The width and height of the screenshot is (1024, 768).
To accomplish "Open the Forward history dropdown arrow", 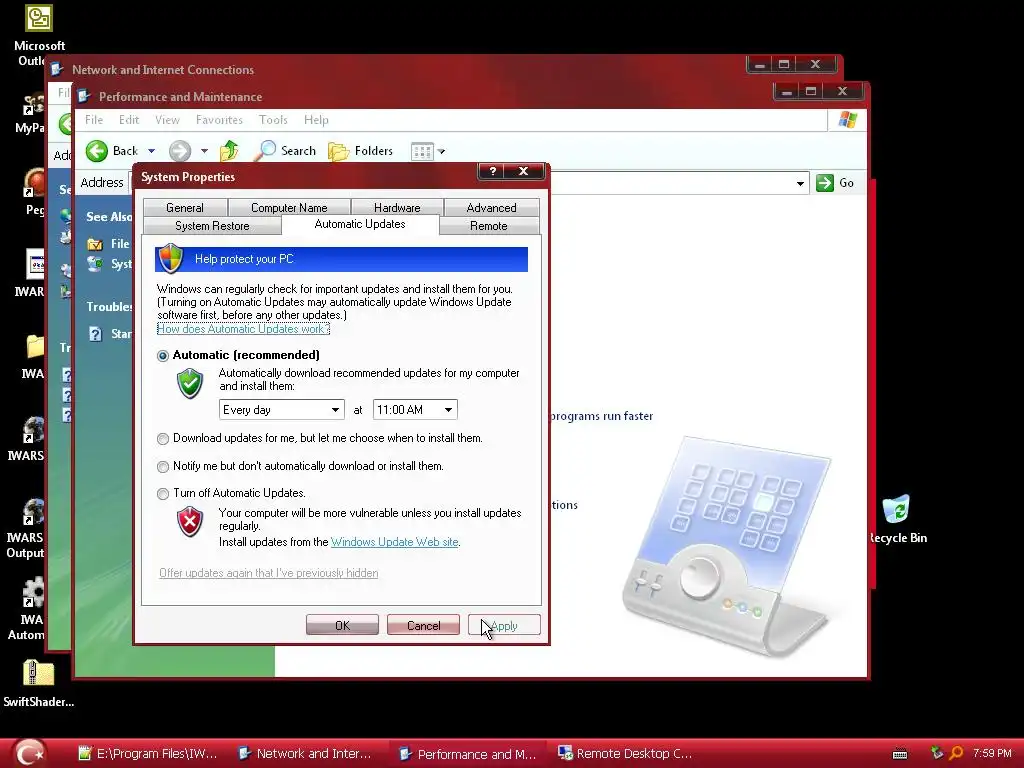I will tap(204, 151).
